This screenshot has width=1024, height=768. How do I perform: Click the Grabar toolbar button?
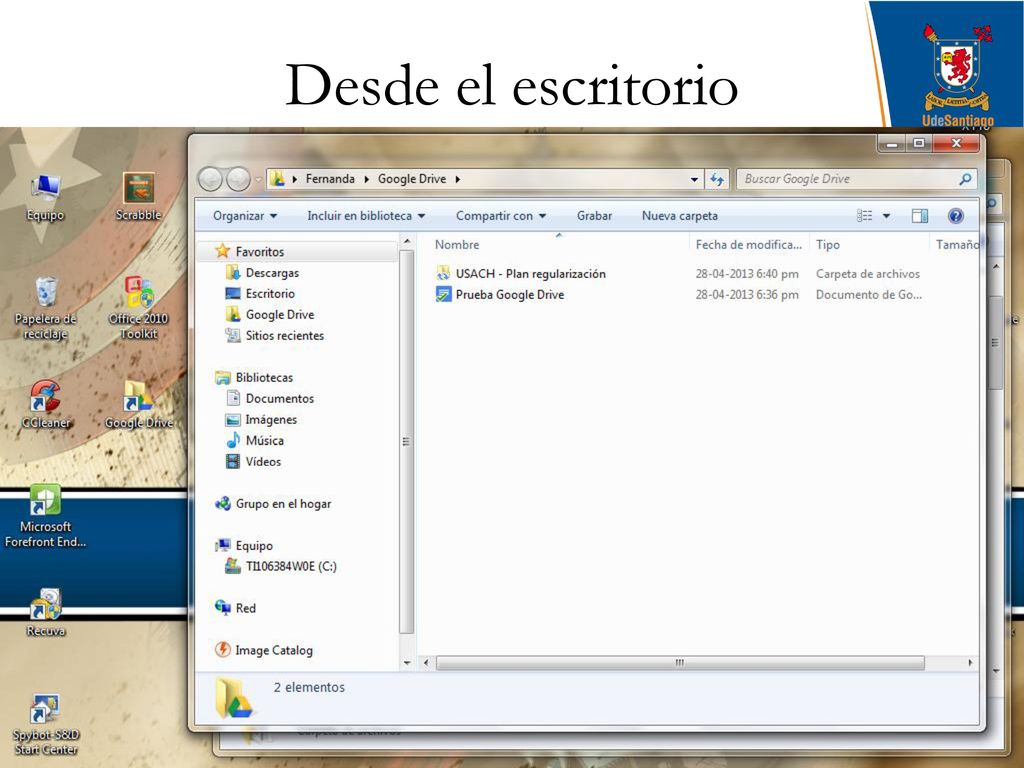point(594,216)
